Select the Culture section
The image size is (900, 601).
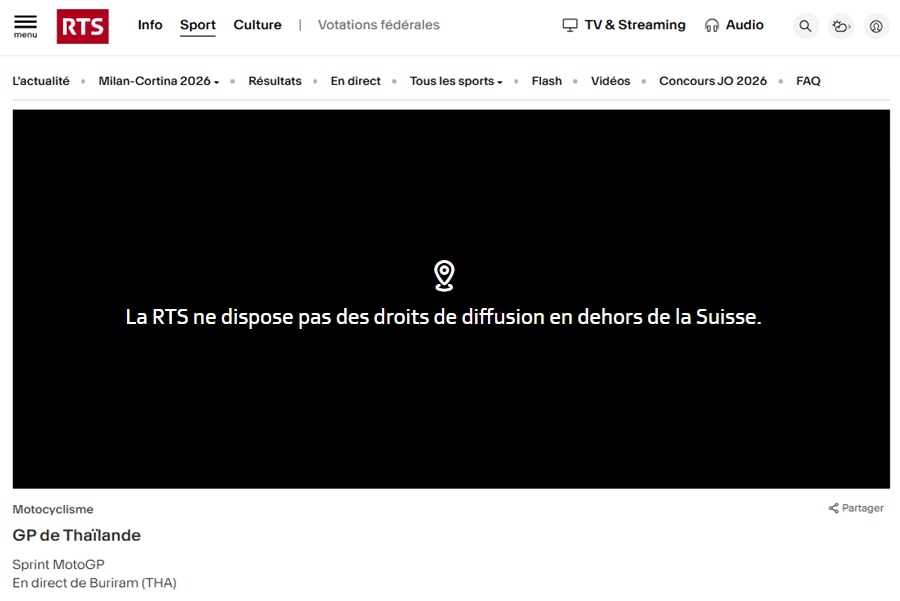click(x=257, y=25)
